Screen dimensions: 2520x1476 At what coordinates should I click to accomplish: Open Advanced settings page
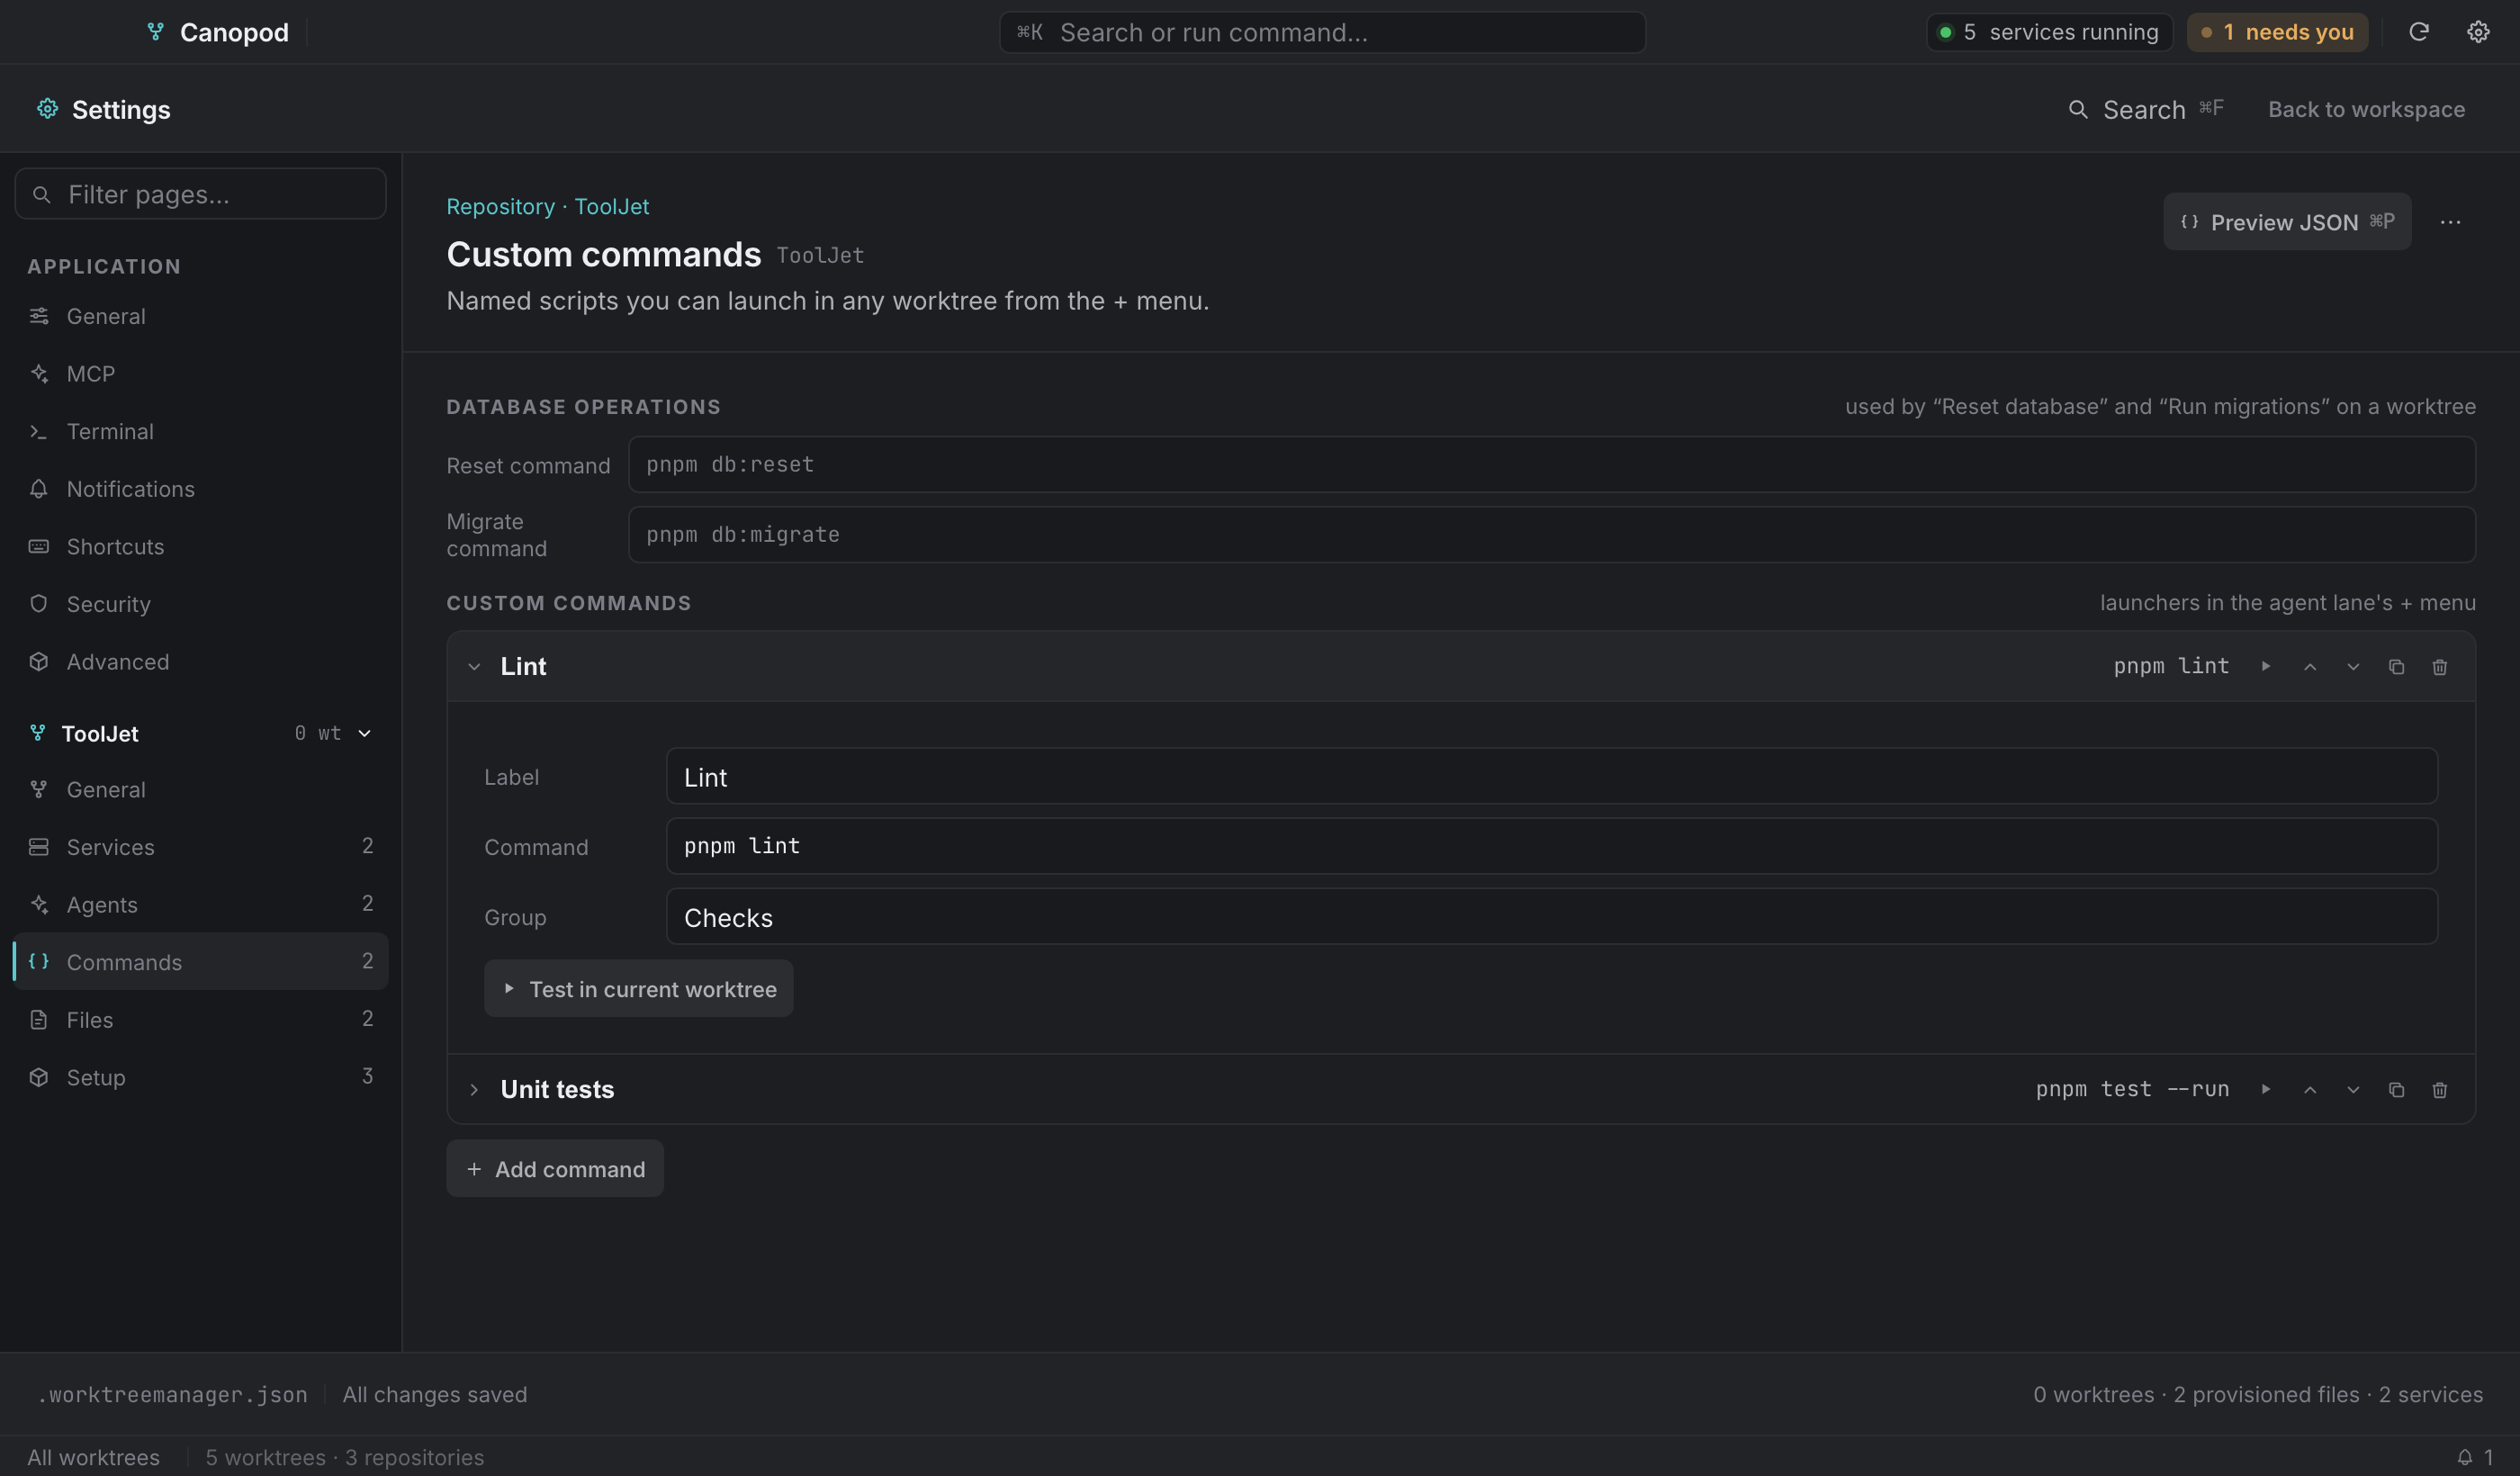pyautogui.click(x=200, y=661)
